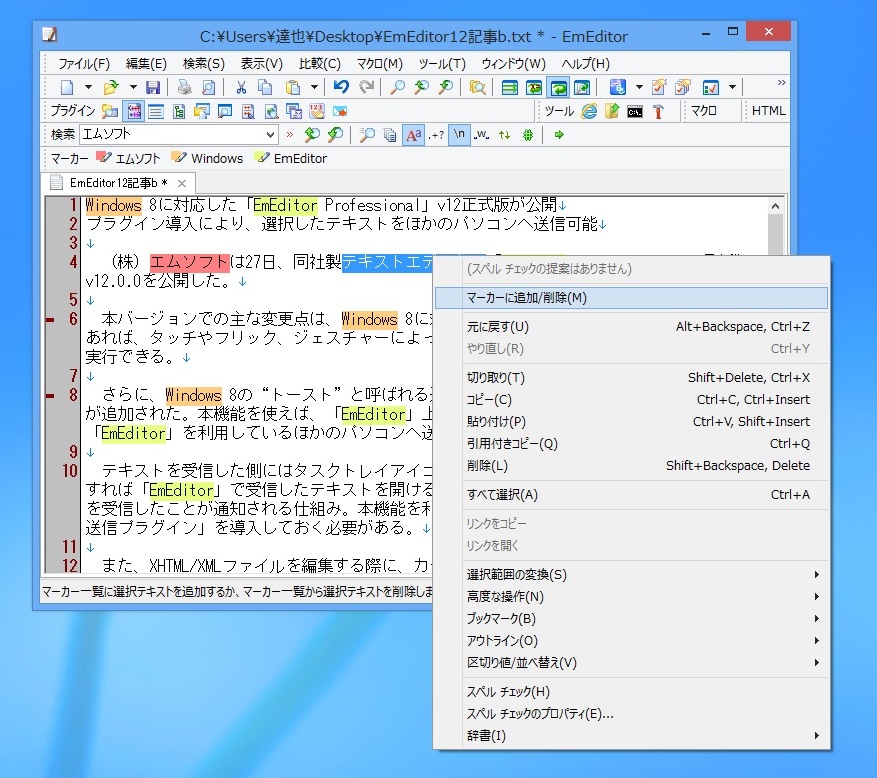Screen dimensions: 877x778
Task: Click Find Previous icon in search bar
Action: pyautogui.click(x=312, y=135)
